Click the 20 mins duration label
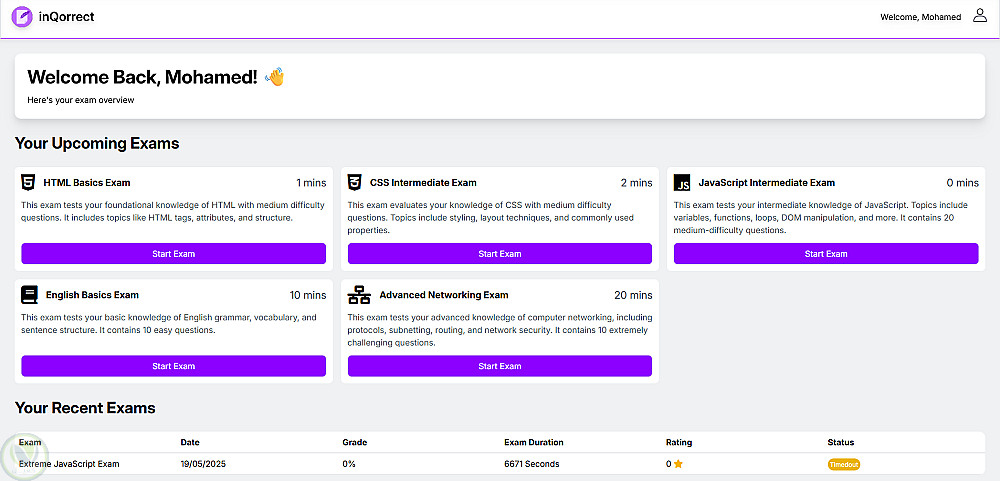1000x481 pixels. point(633,295)
